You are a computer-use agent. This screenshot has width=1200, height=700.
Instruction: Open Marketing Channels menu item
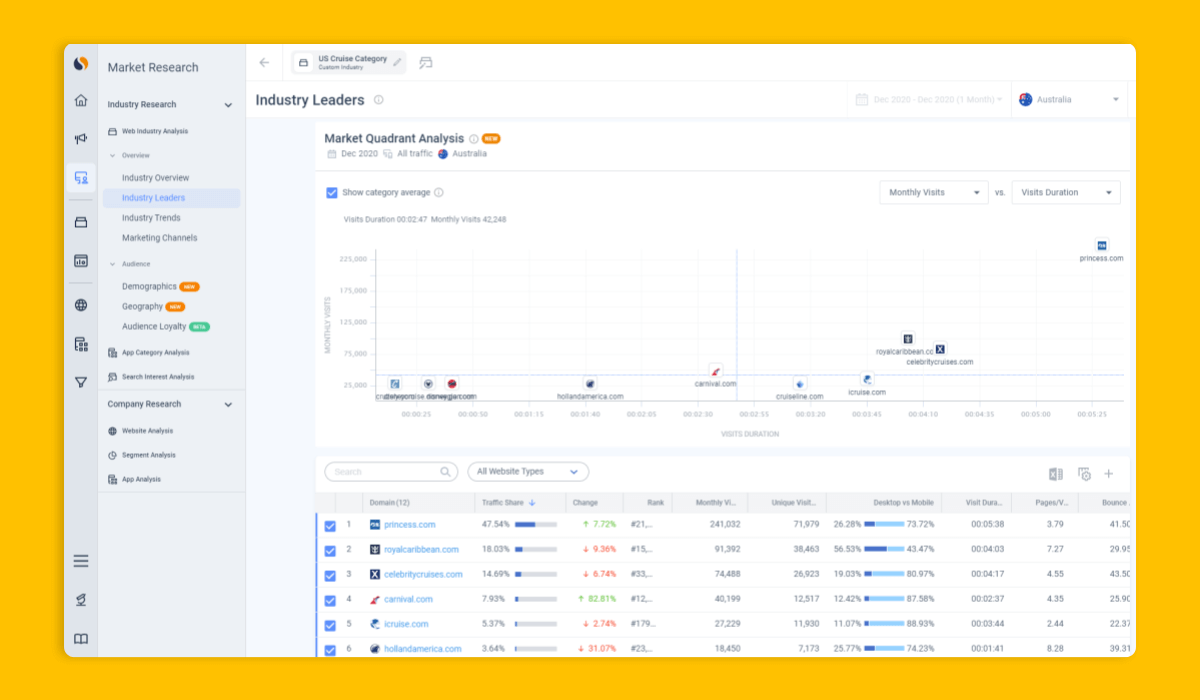pos(159,238)
